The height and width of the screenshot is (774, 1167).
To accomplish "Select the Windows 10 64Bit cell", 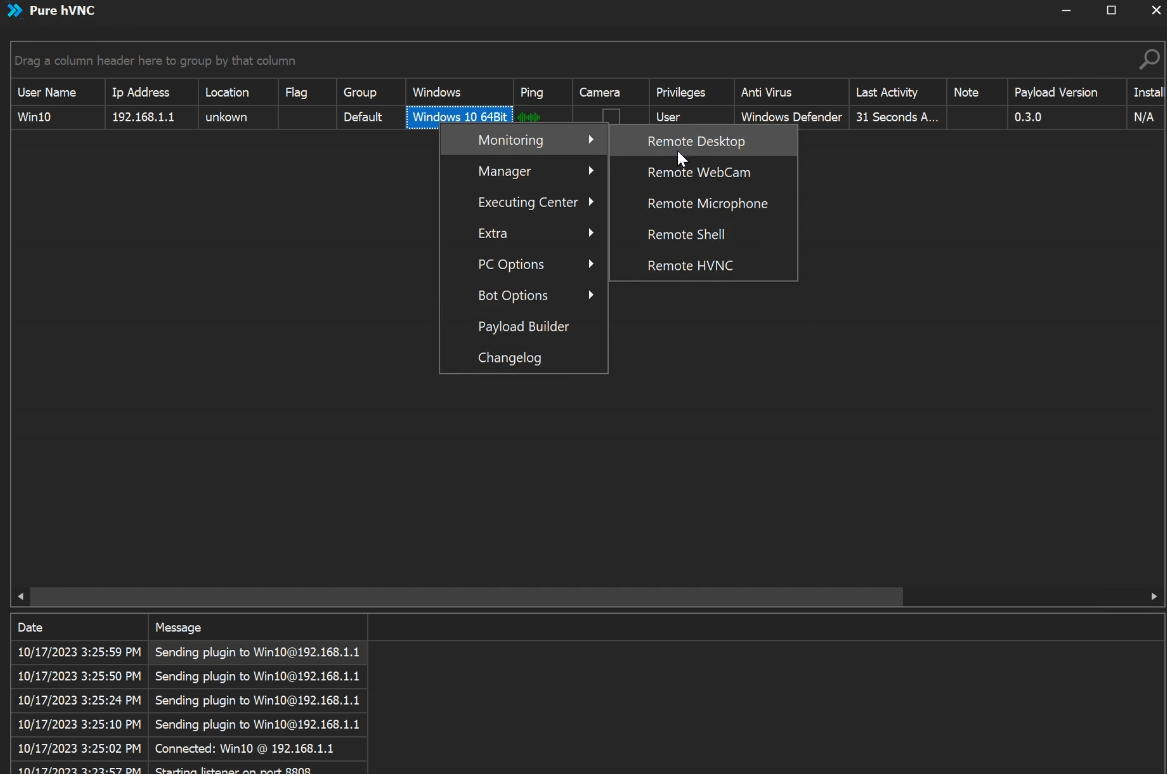I will point(459,117).
